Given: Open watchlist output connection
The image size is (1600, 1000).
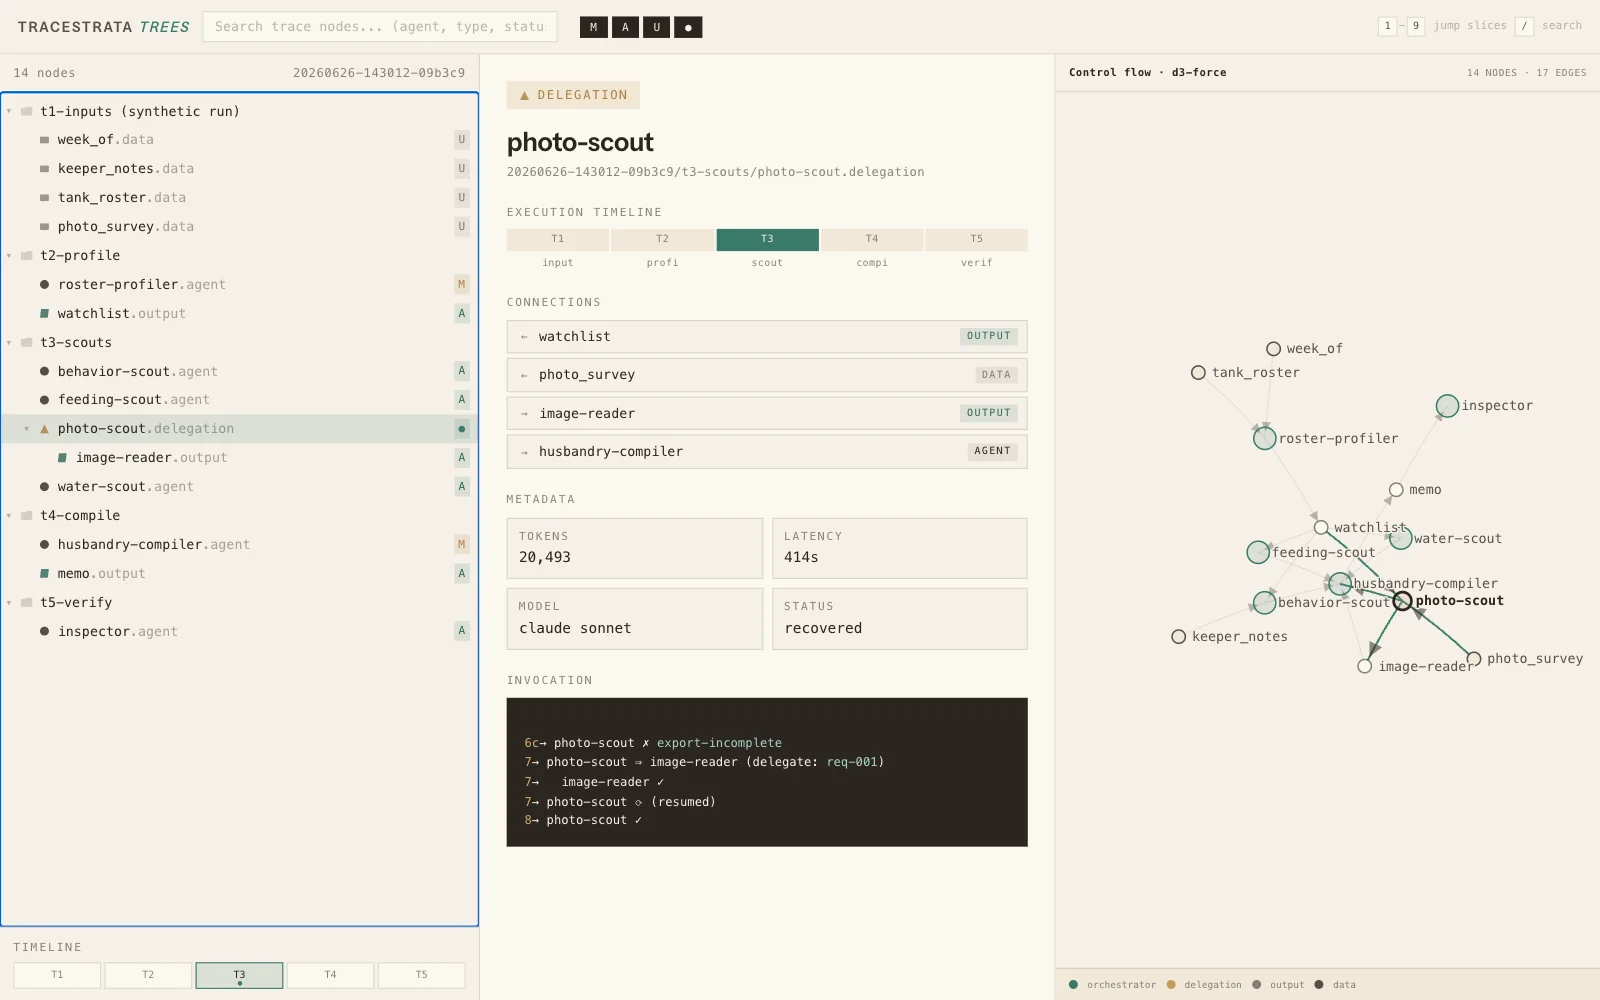Looking at the screenshot, I should pos(767,337).
